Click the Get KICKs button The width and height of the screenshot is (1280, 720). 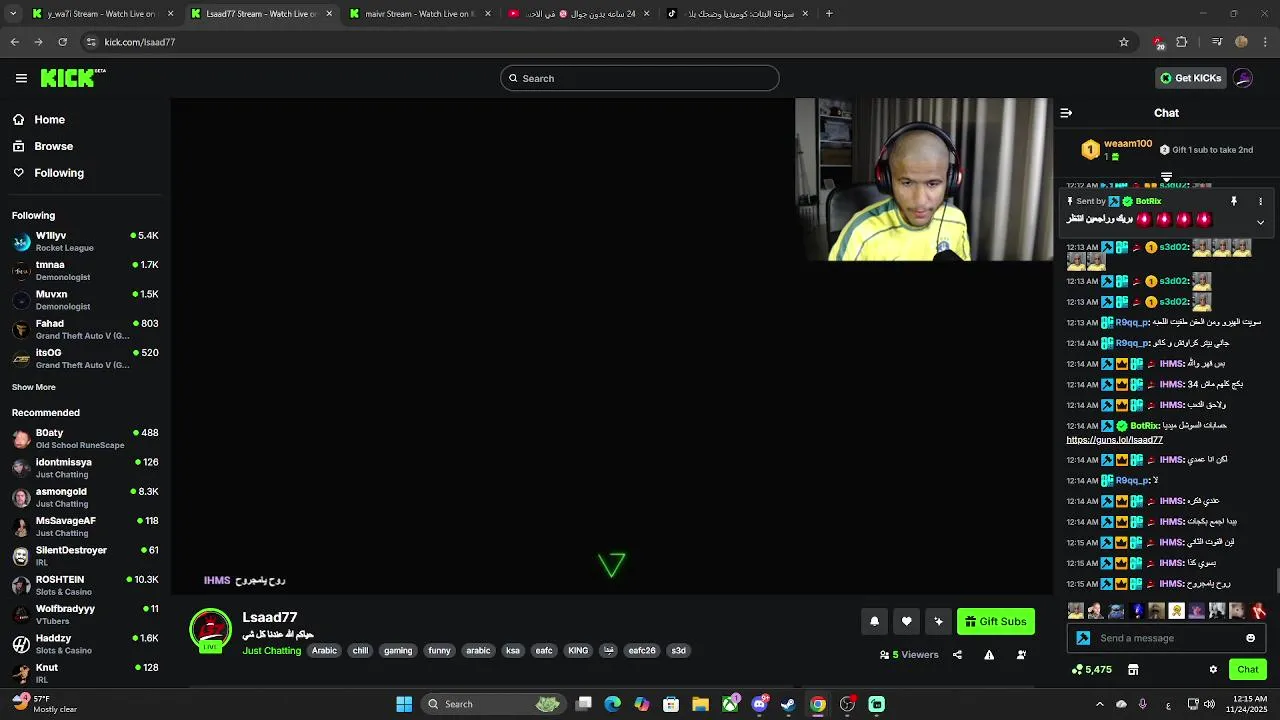[1190, 78]
